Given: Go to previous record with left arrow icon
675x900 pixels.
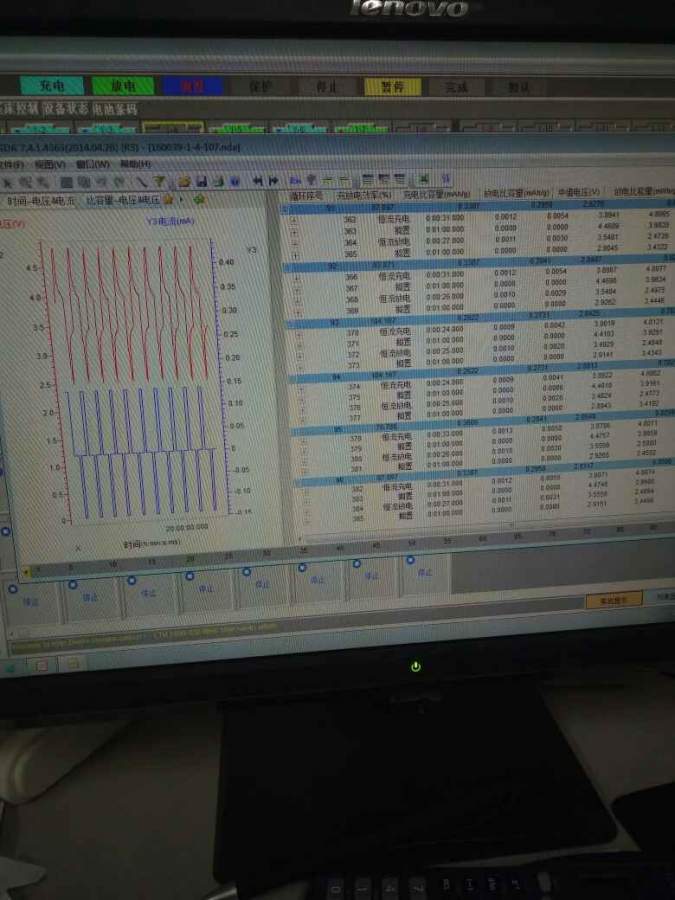Looking at the screenshot, I should [257, 181].
